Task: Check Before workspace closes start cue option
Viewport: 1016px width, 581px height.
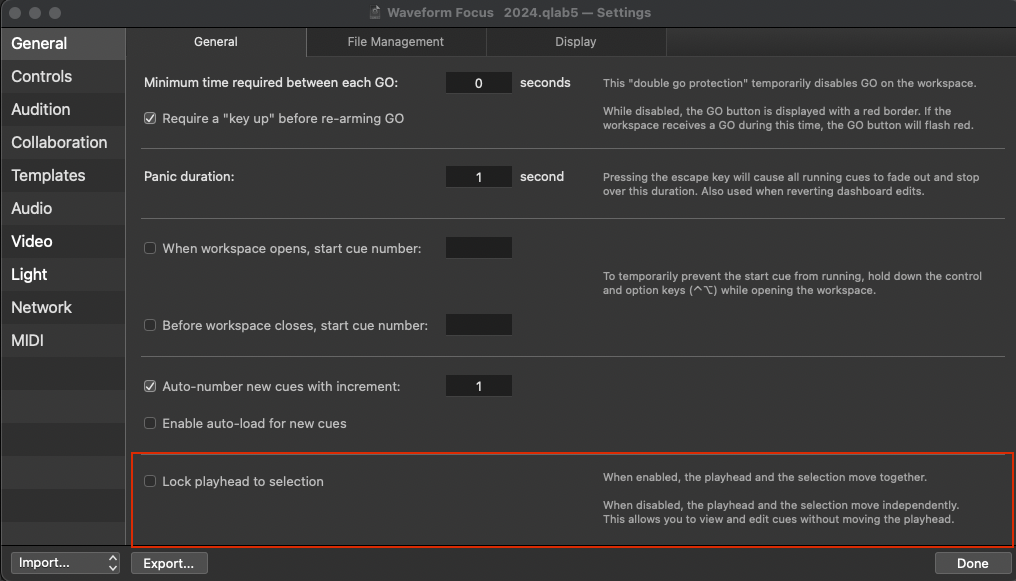Action: click(x=150, y=325)
